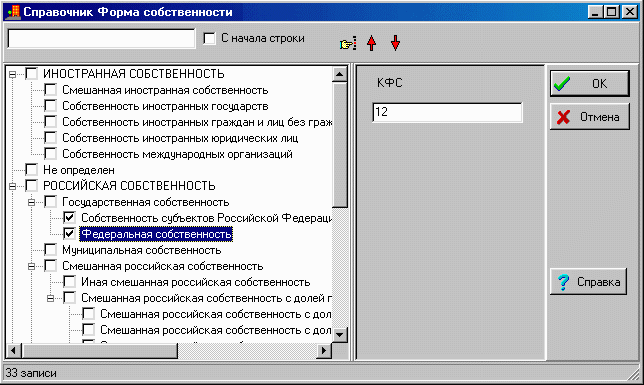Click the OK button

tap(589, 83)
